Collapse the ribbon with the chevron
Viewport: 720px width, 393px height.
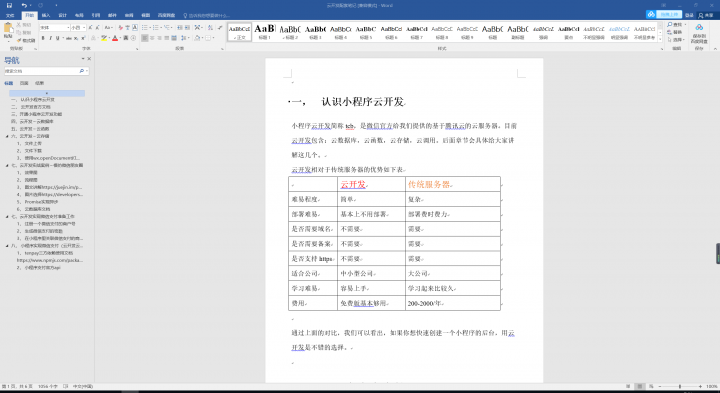point(715,48)
